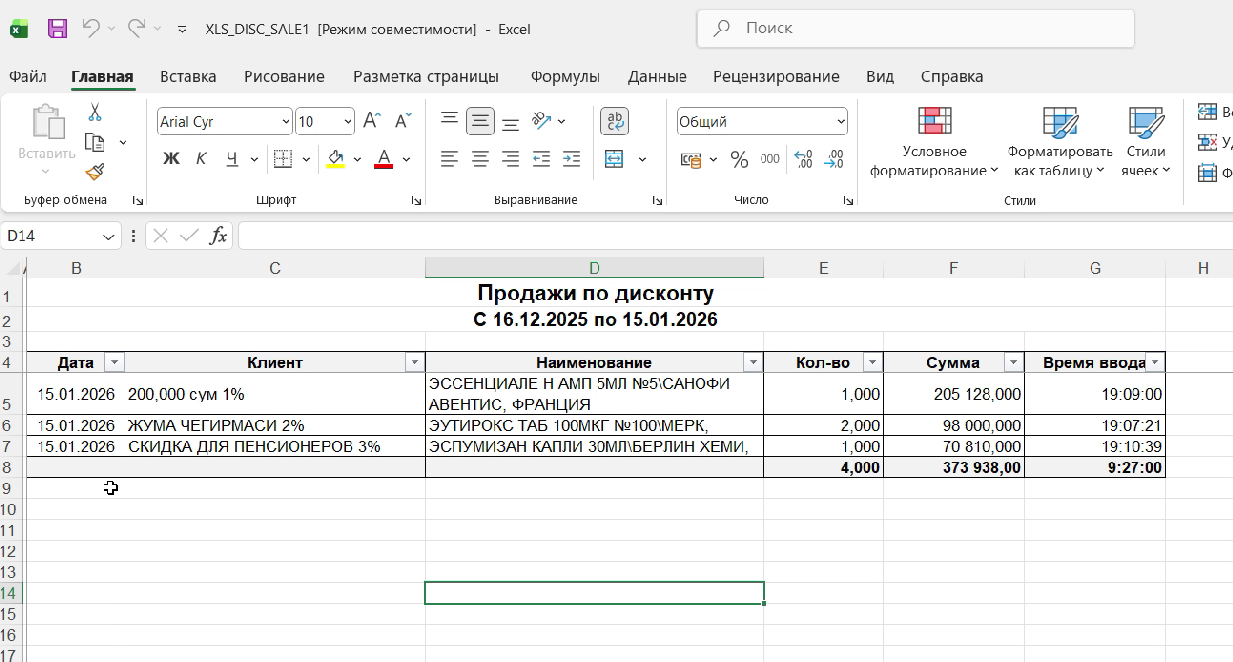This screenshot has width=1233, height=662.
Task: Open the Шрифт group dialog launcher
Action: pos(416,201)
